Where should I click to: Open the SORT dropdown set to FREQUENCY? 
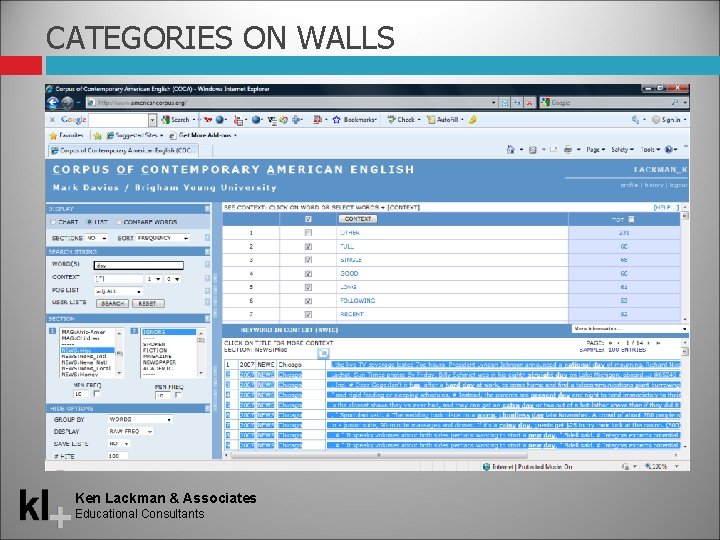pyautogui.click(x=163, y=238)
